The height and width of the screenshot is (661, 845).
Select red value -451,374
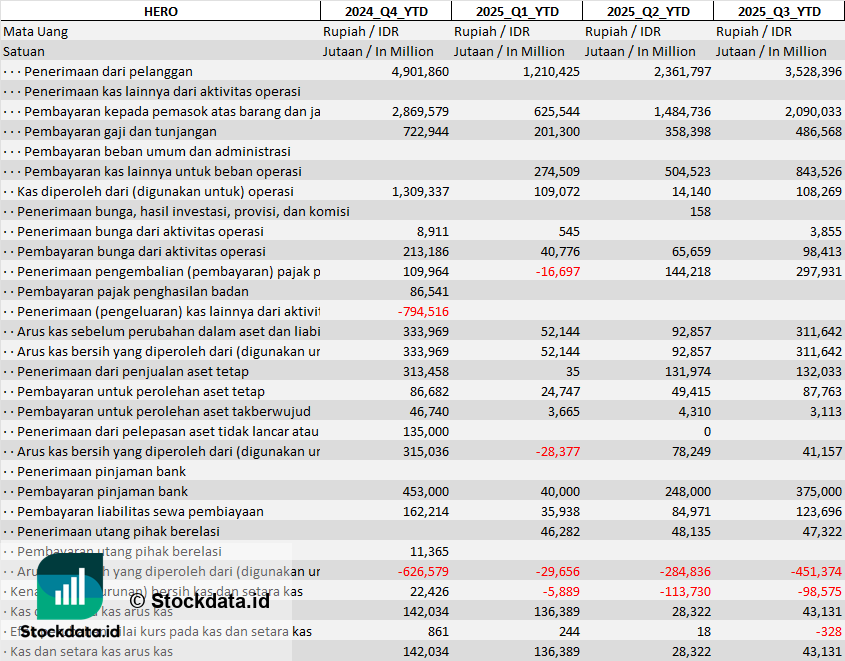(x=816, y=572)
